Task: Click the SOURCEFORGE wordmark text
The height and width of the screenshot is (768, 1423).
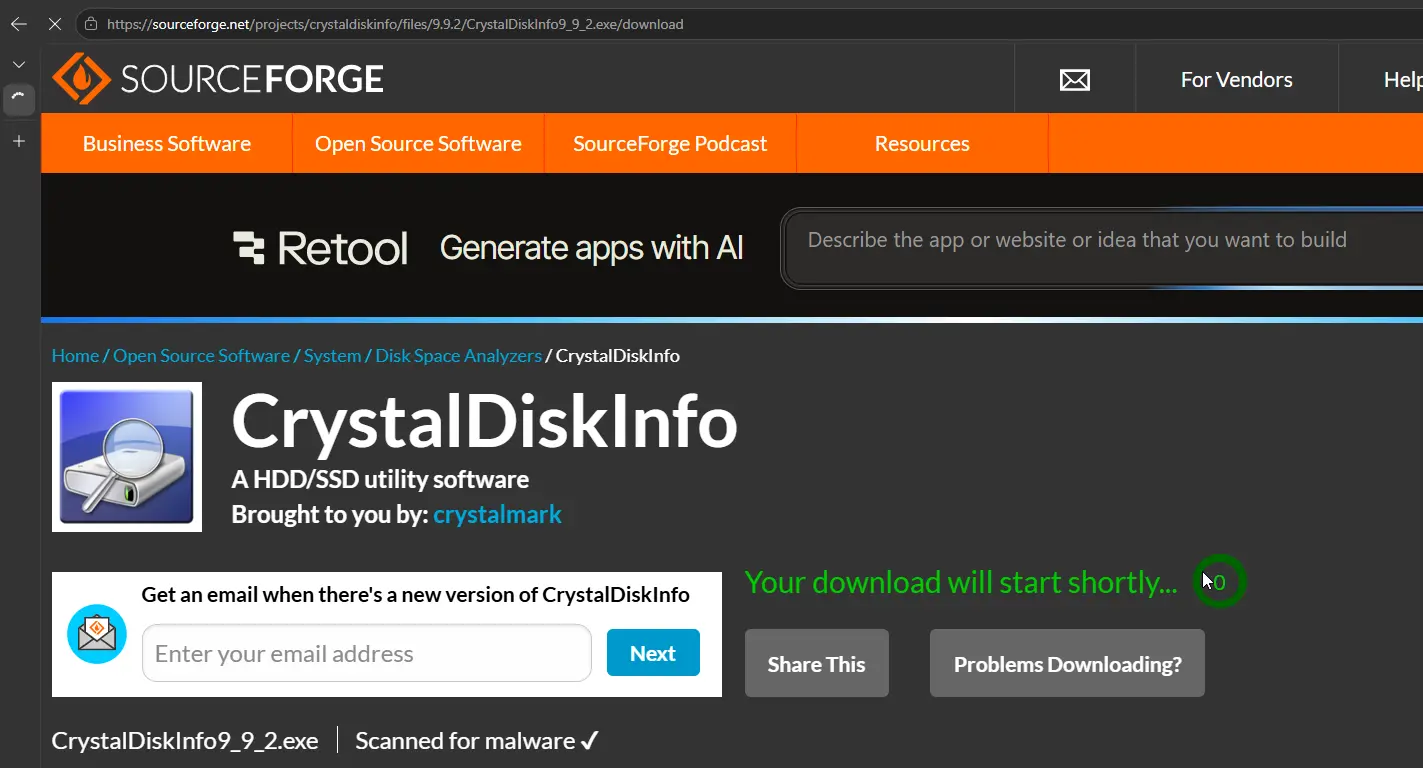Action: pyautogui.click(x=252, y=79)
